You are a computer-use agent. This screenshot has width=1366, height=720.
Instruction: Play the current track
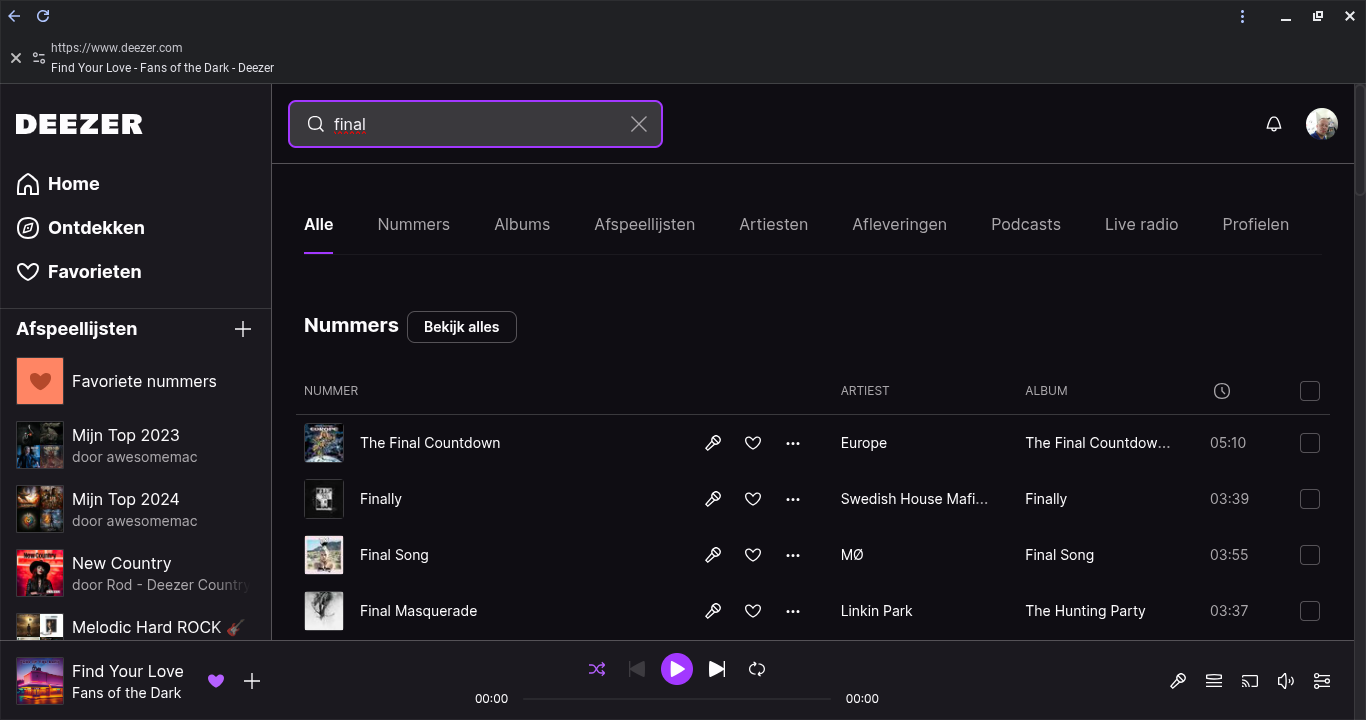pos(677,669)
